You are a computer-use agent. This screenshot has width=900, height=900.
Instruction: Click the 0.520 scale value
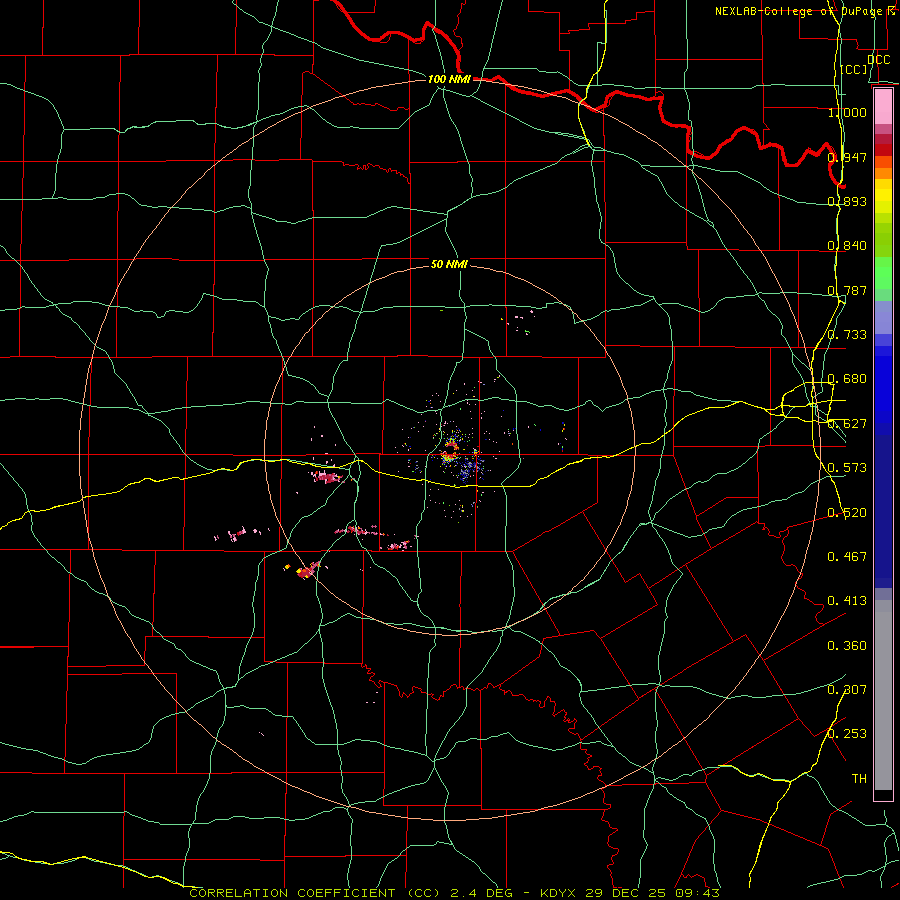pos(847,513)
